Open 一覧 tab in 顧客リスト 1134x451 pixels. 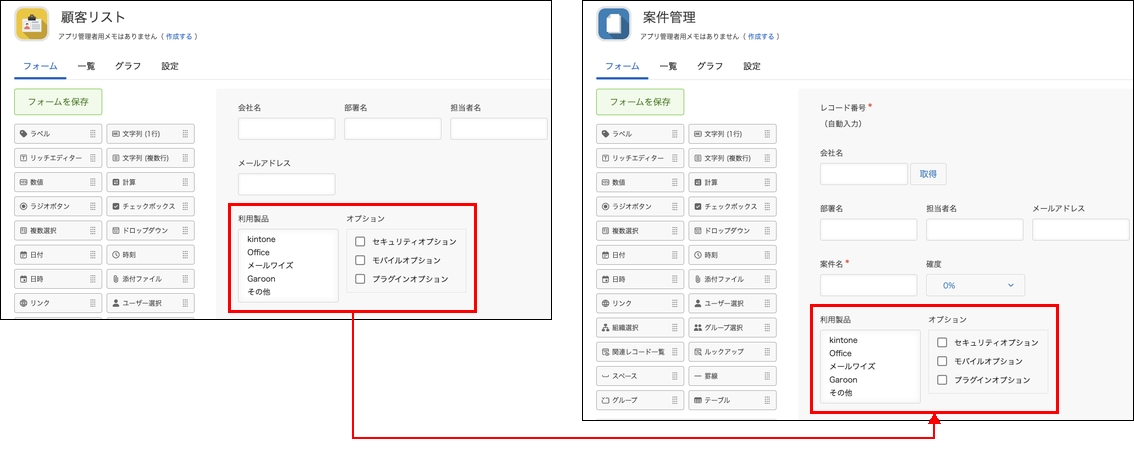click(86, 66)
